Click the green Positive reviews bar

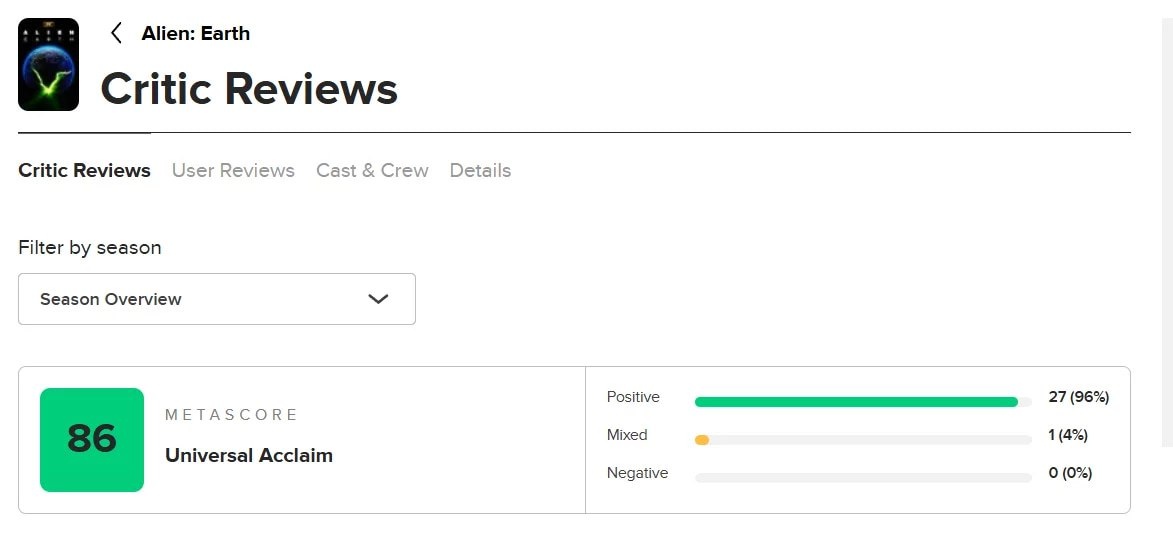[x=857, y=402]
